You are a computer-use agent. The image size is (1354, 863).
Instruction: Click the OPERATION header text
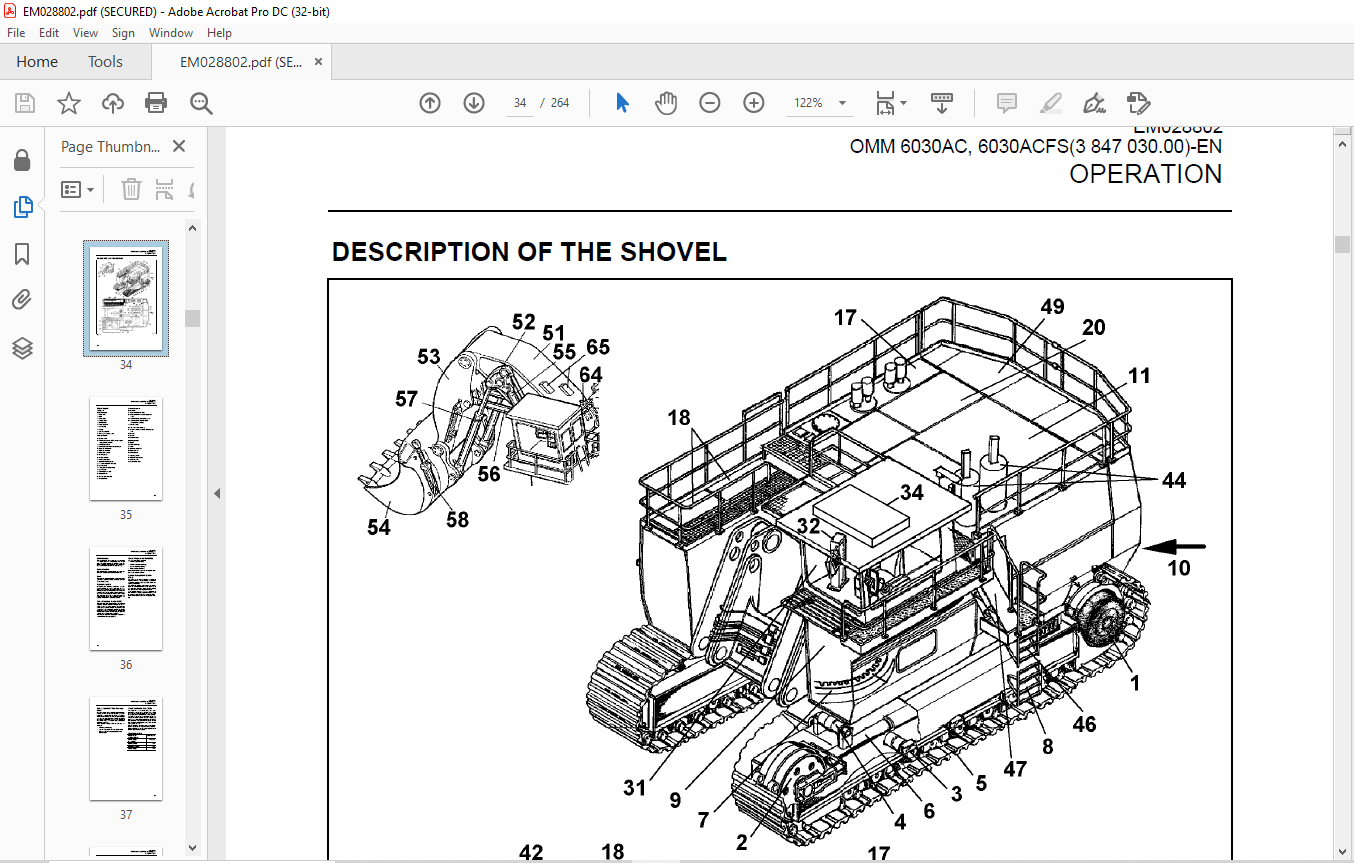point(1146,174)
